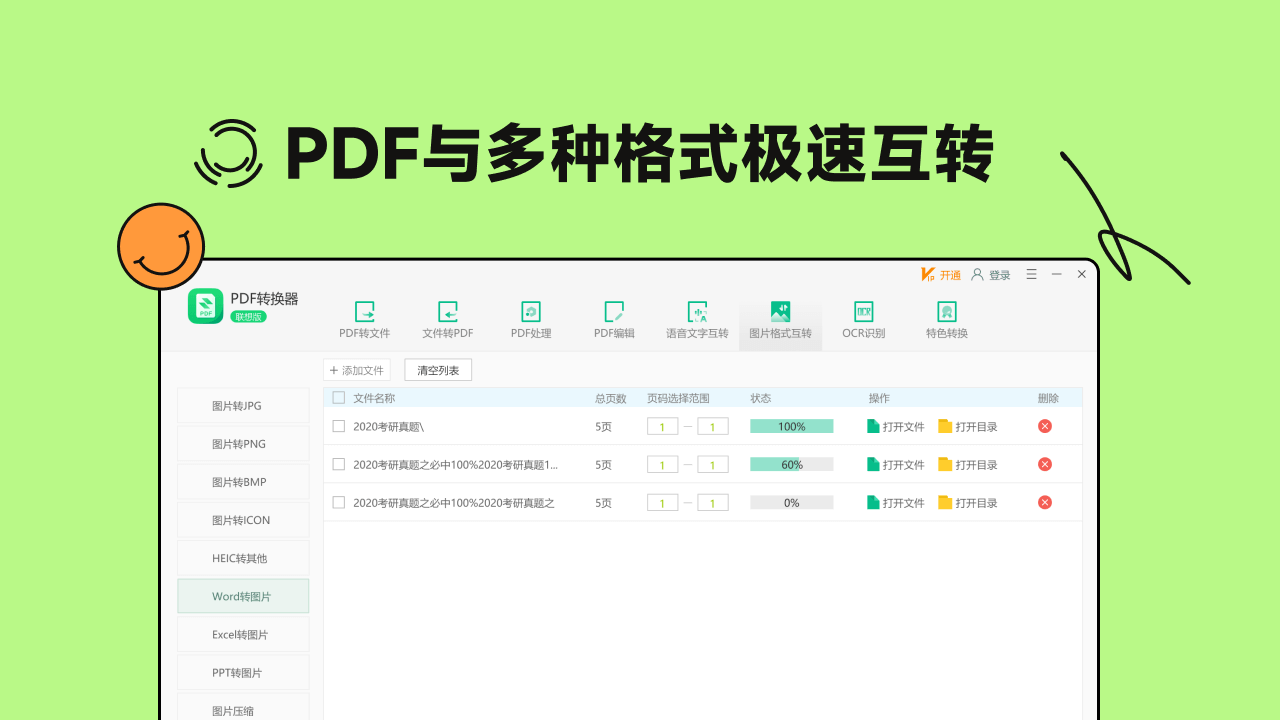Select Word转图片 in the sidebar
This screenshot has height=720, width=1280.
coord(242,595)
